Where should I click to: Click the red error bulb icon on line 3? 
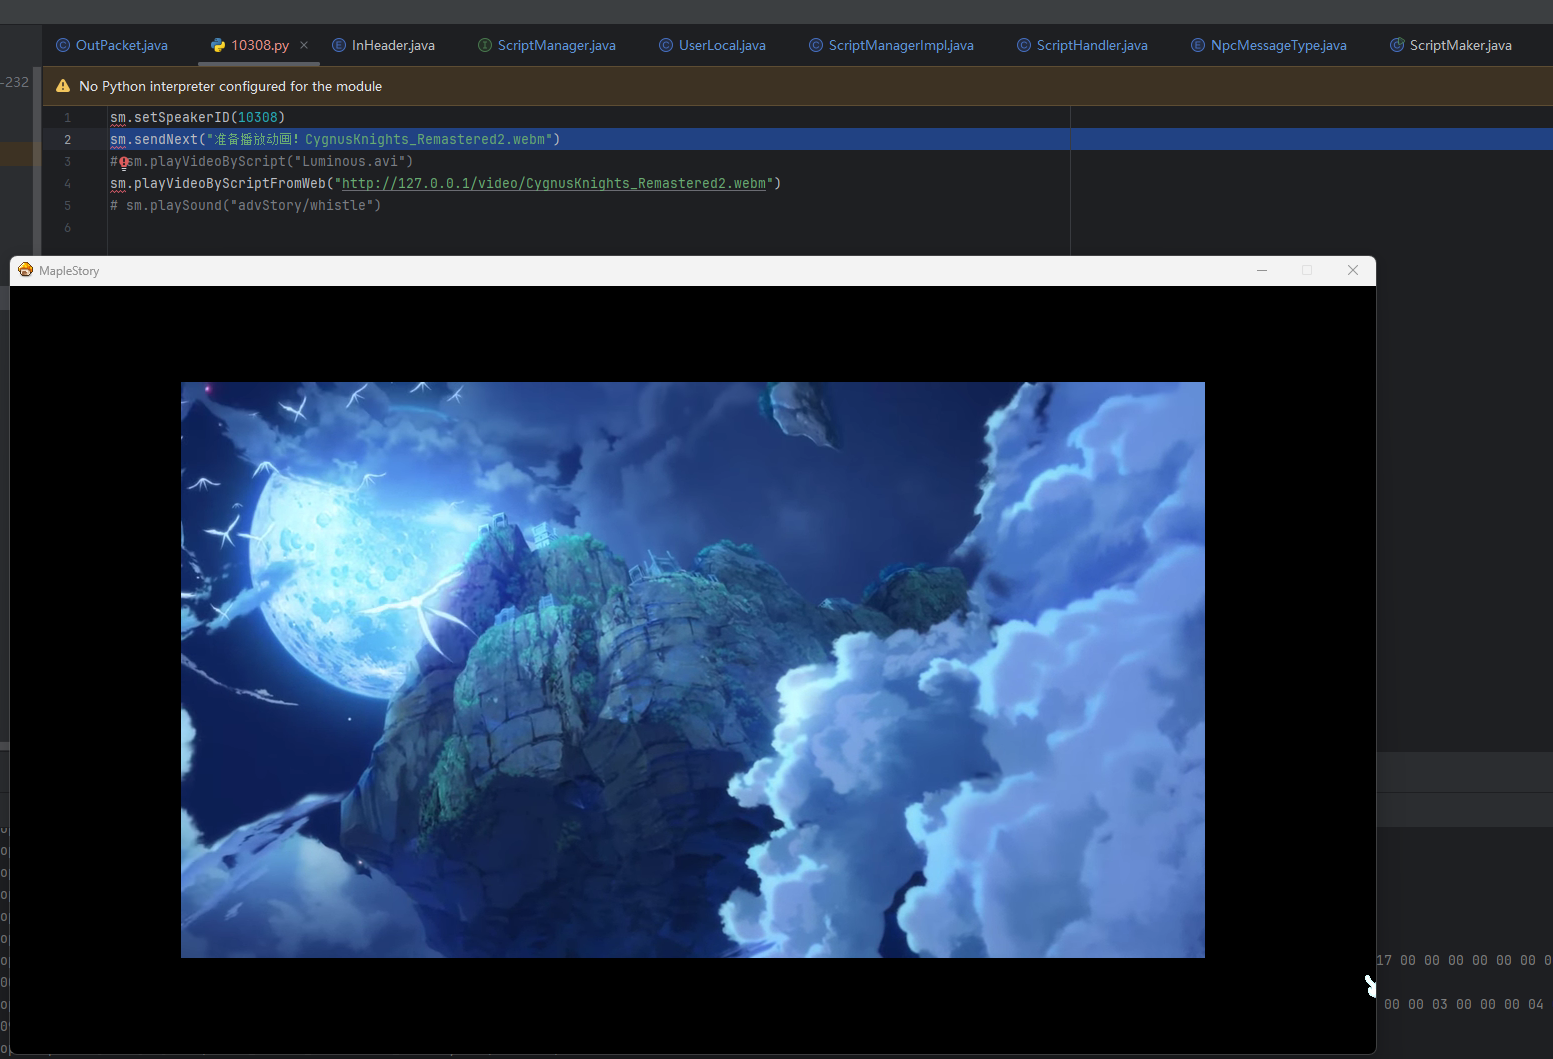click(124, 162)
